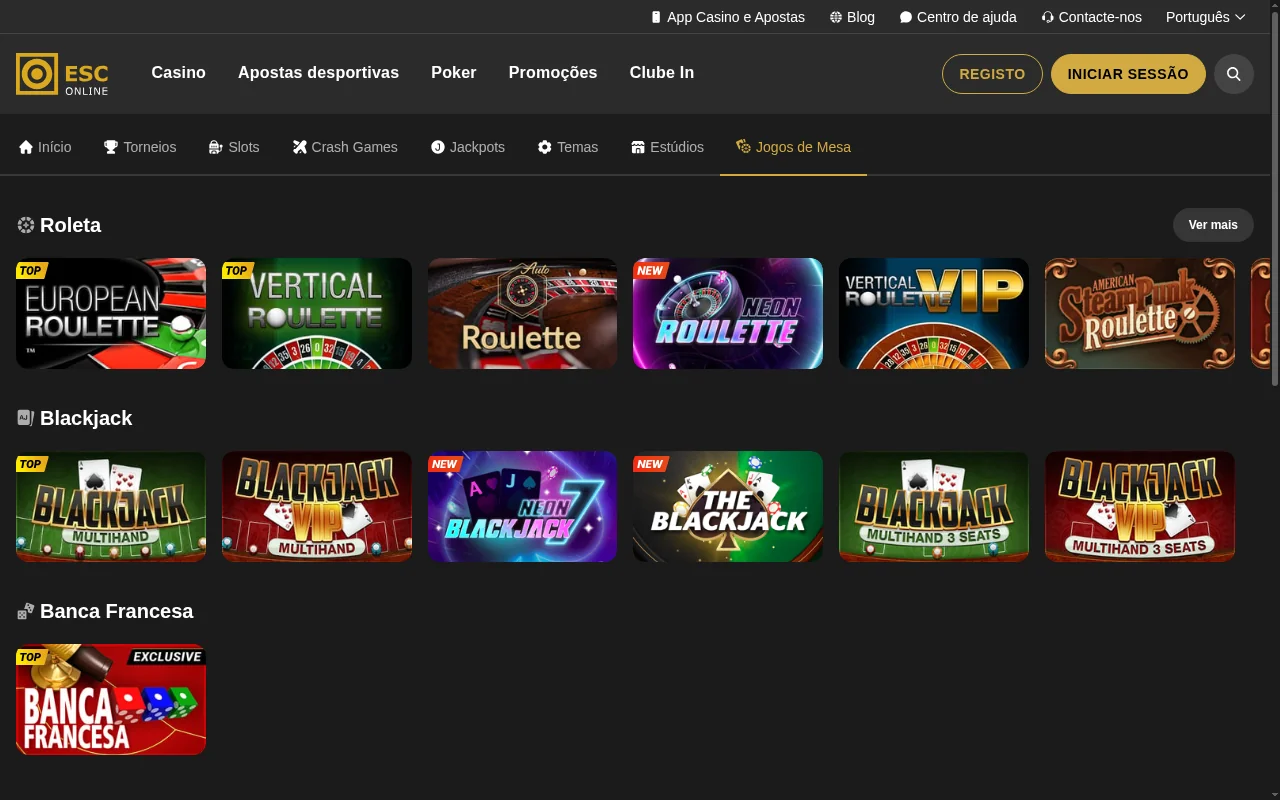Click the roulette wheel icon beside Roleta heading

click(26, 225)
